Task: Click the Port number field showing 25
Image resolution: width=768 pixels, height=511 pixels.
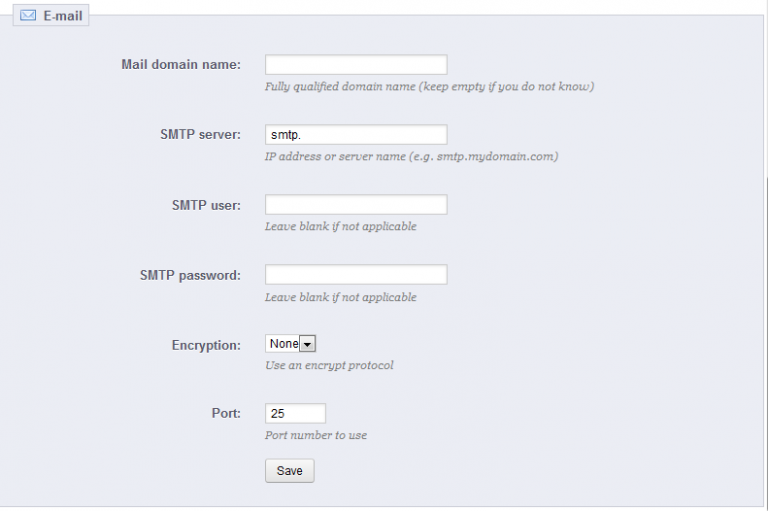Action: [295, 413]
